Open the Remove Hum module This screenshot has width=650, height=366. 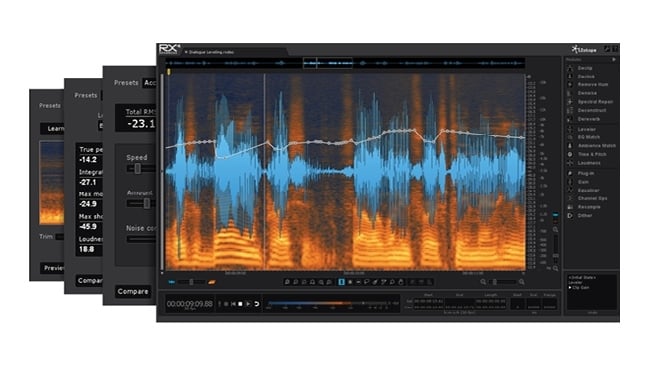point(592,85)
